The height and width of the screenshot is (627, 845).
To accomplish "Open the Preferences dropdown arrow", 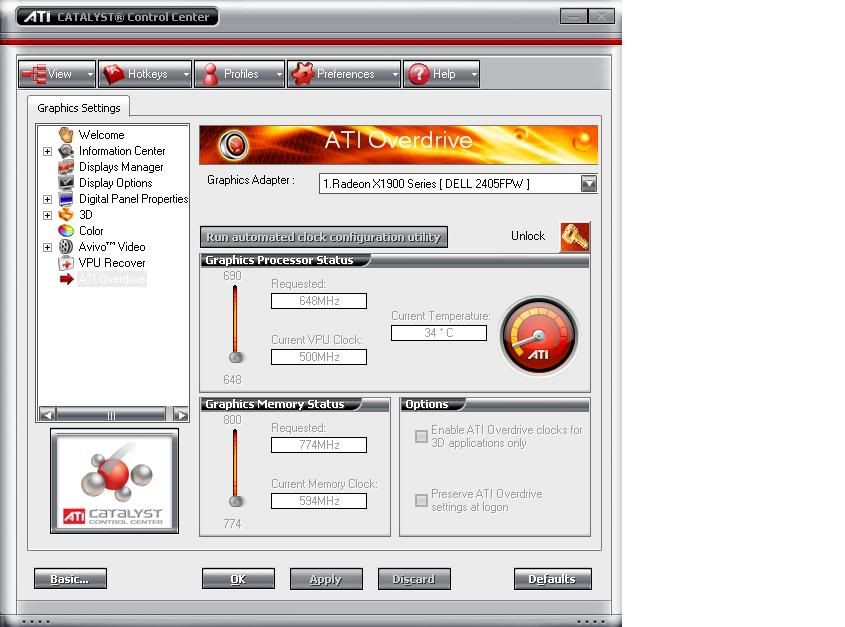I will pos(394,74).
